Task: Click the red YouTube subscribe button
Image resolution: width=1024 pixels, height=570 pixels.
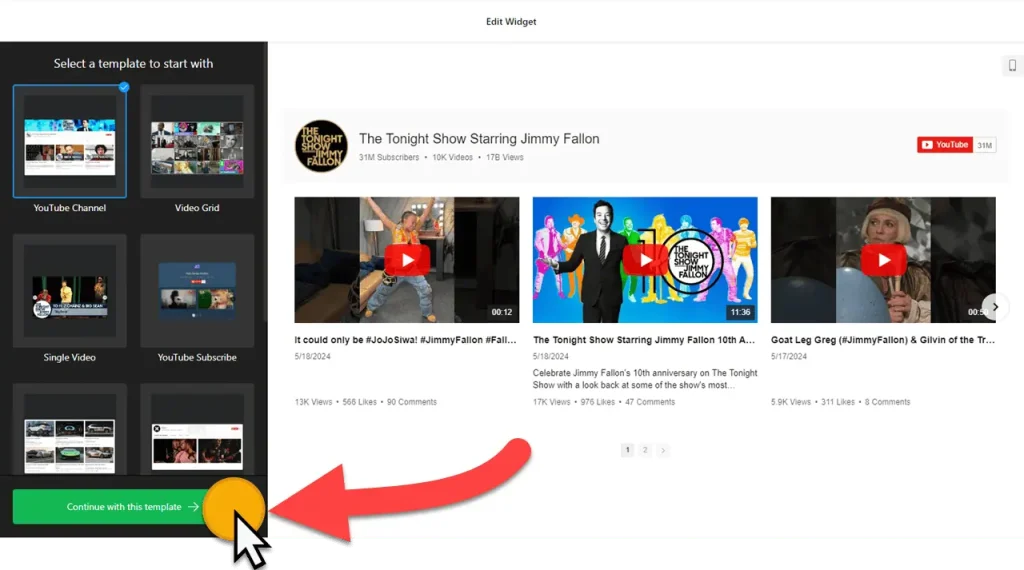Action: pyautogui.click(x=944, y=145)
